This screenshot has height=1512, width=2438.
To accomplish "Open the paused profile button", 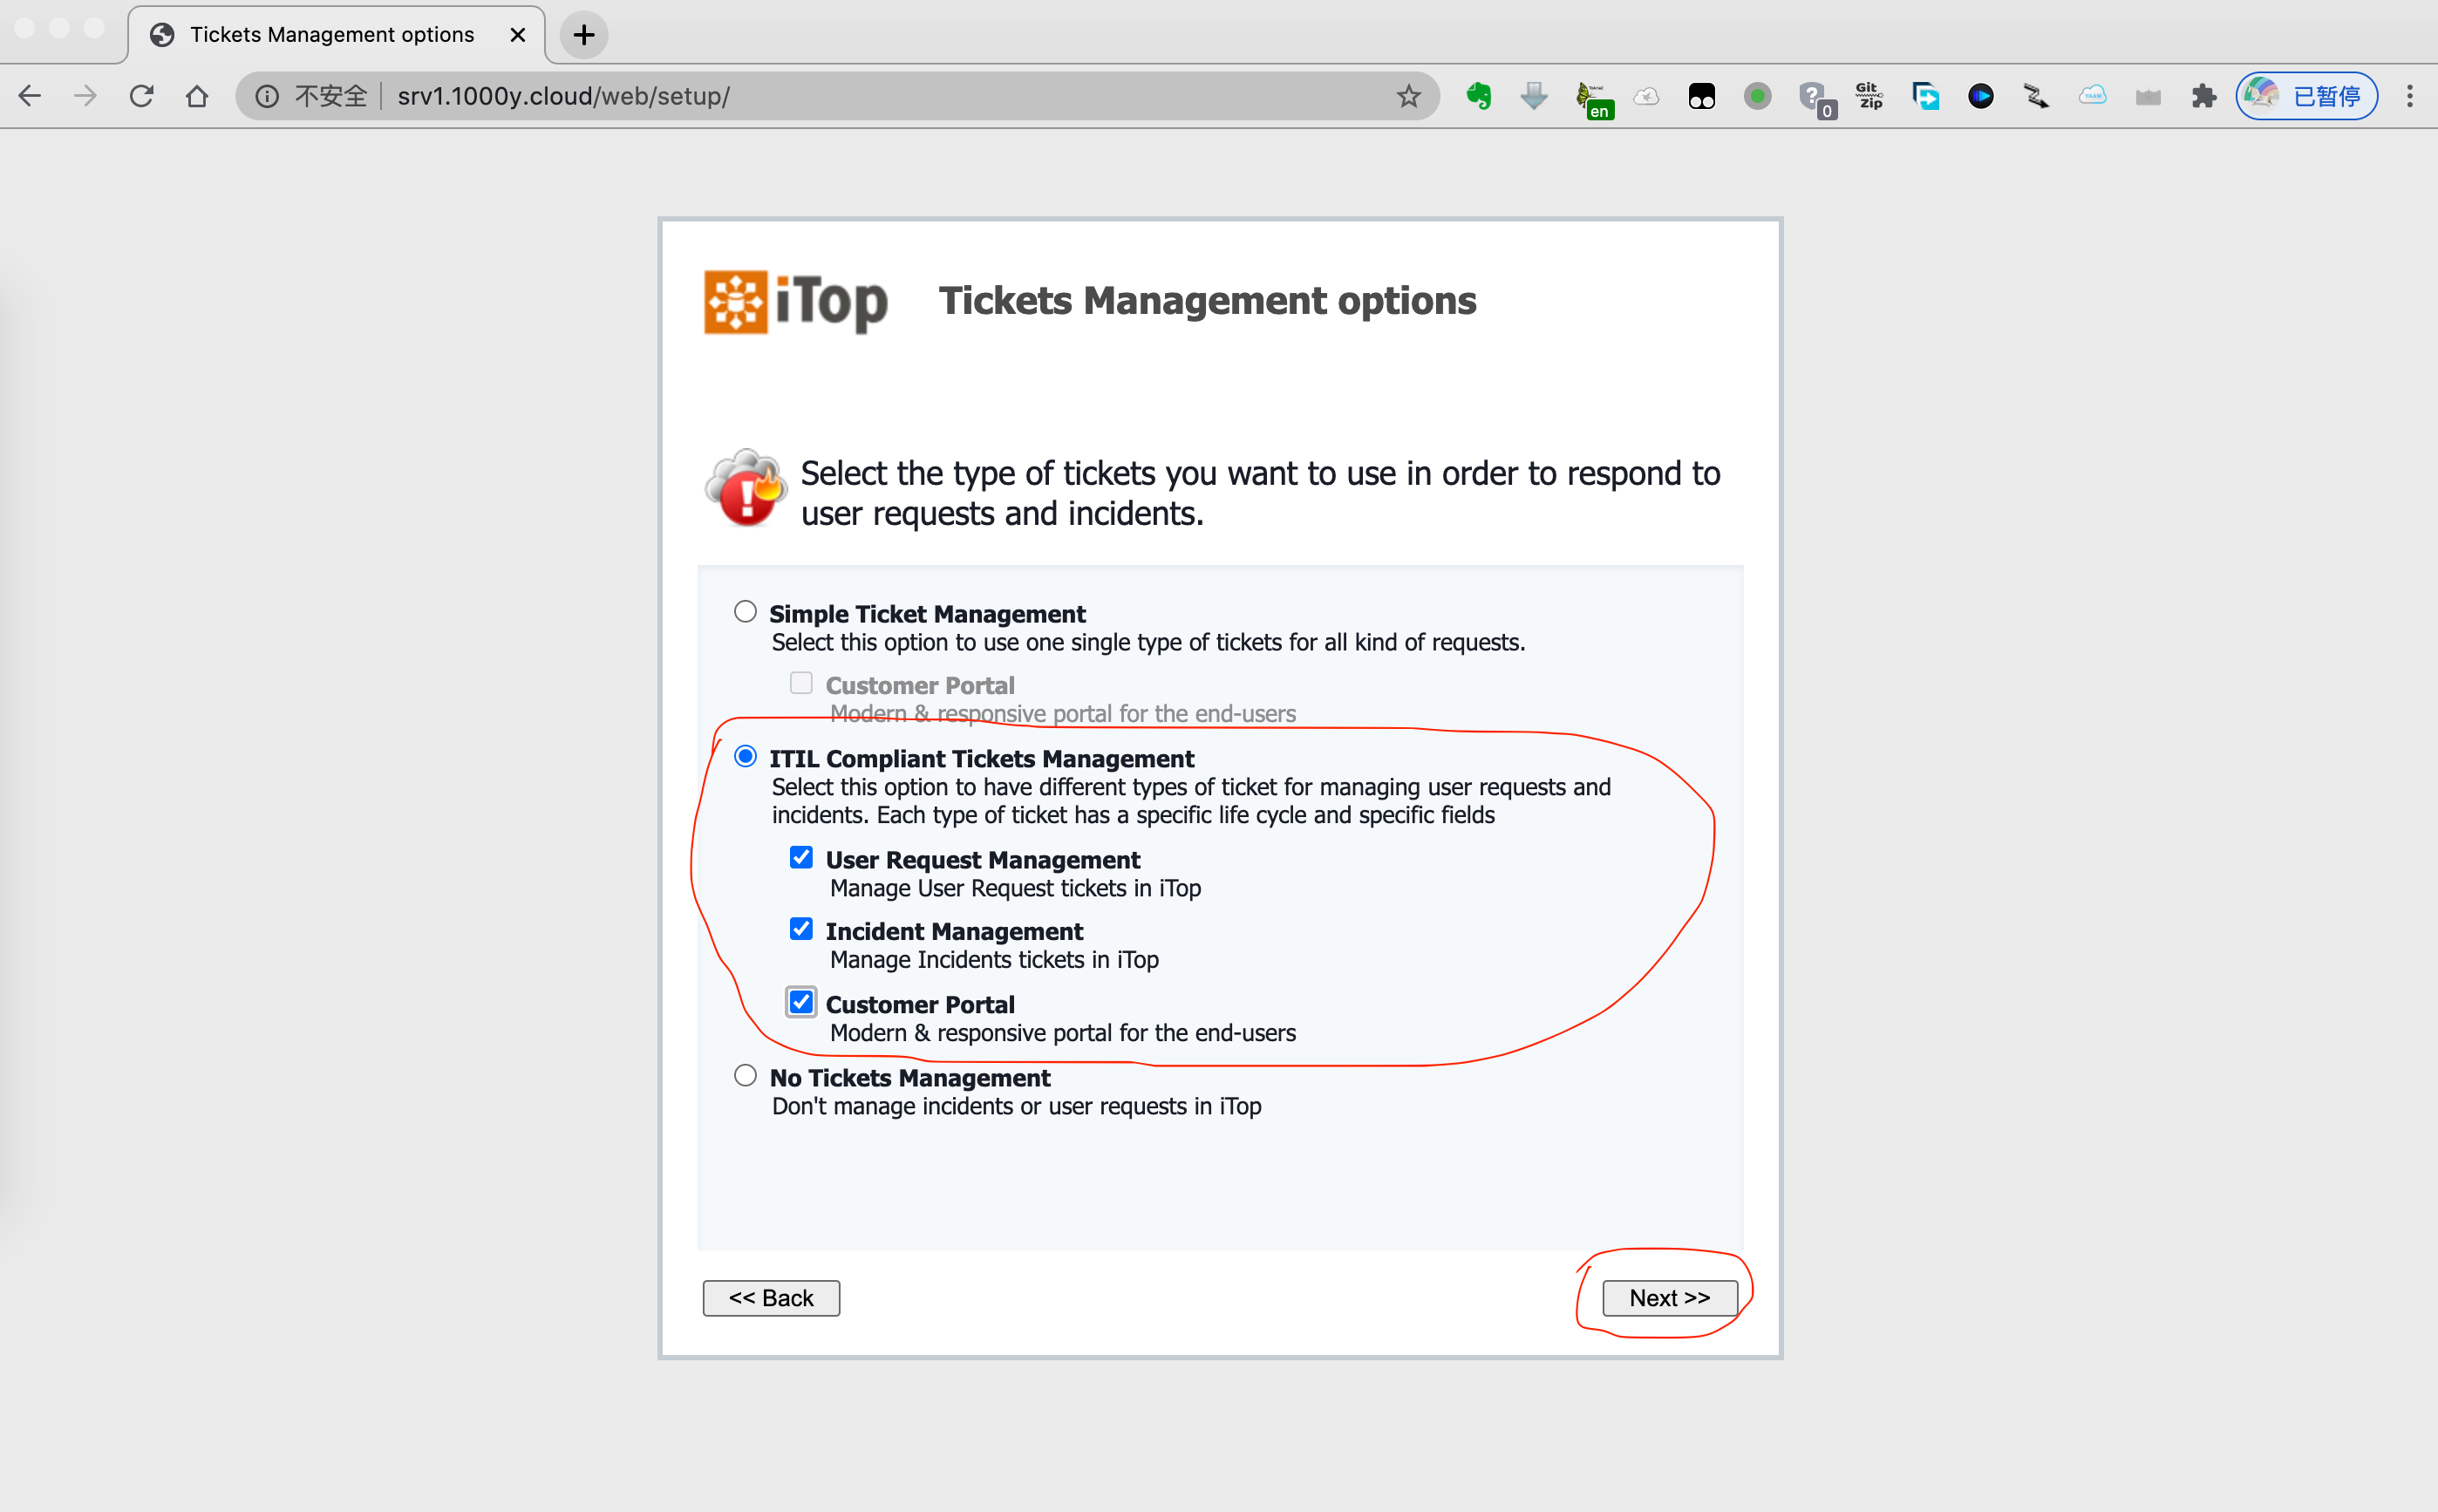I will click(2306, 96).
